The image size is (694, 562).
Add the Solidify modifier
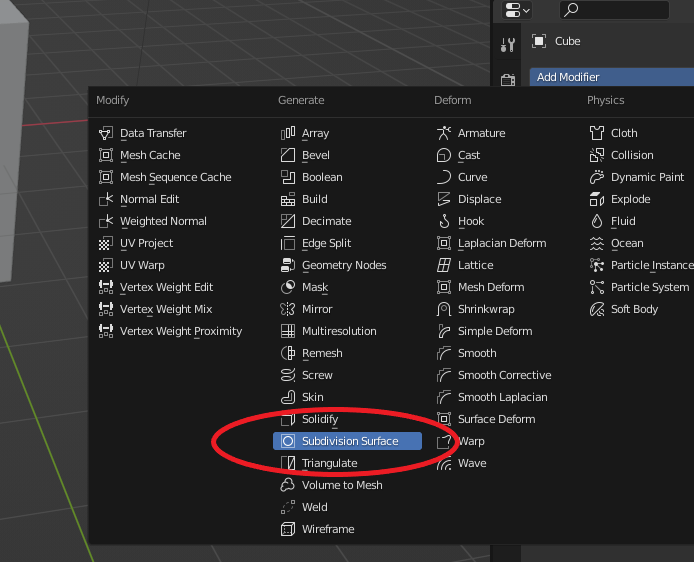click(x=320, y=419)
